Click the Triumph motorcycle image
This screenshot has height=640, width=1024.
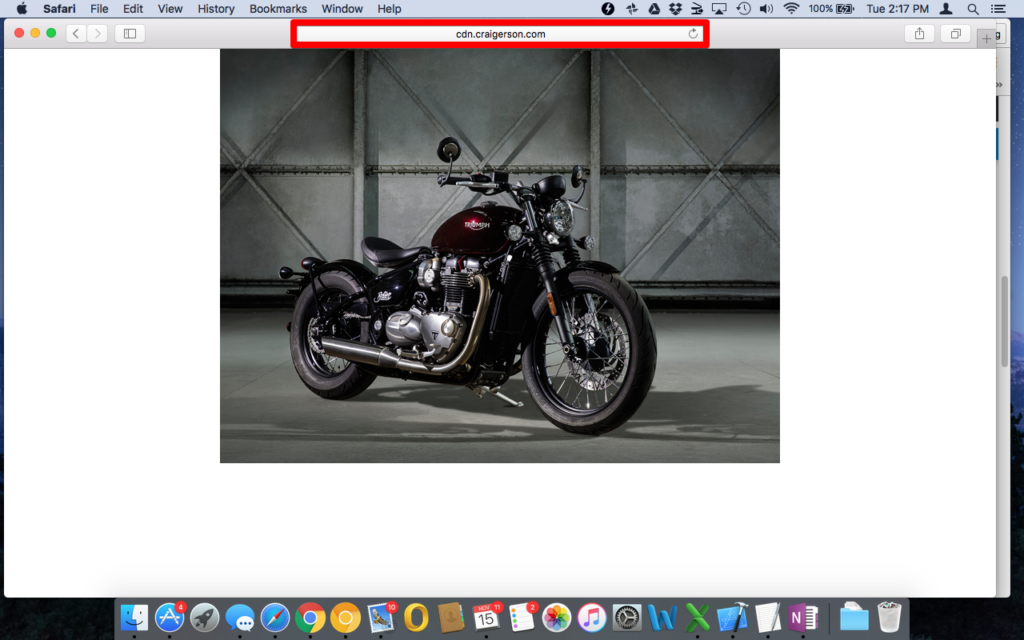499,256
